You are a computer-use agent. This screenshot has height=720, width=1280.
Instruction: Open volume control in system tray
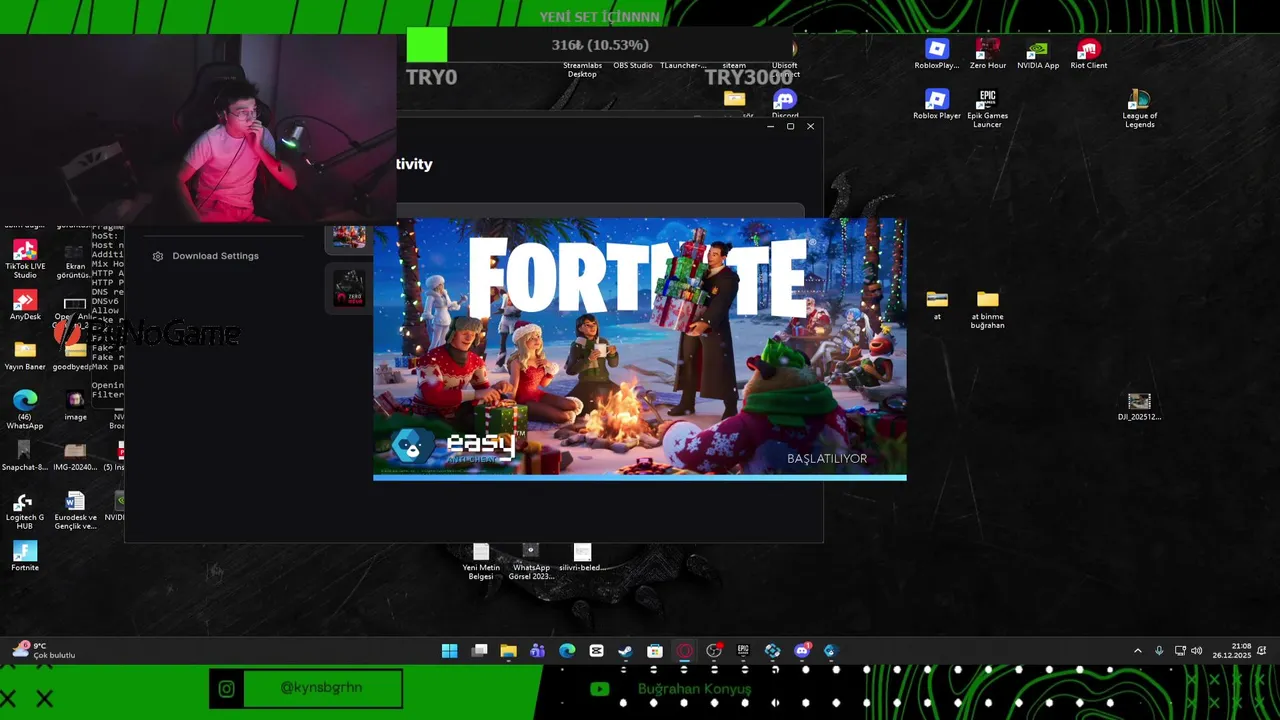(x=1197, y=651)
